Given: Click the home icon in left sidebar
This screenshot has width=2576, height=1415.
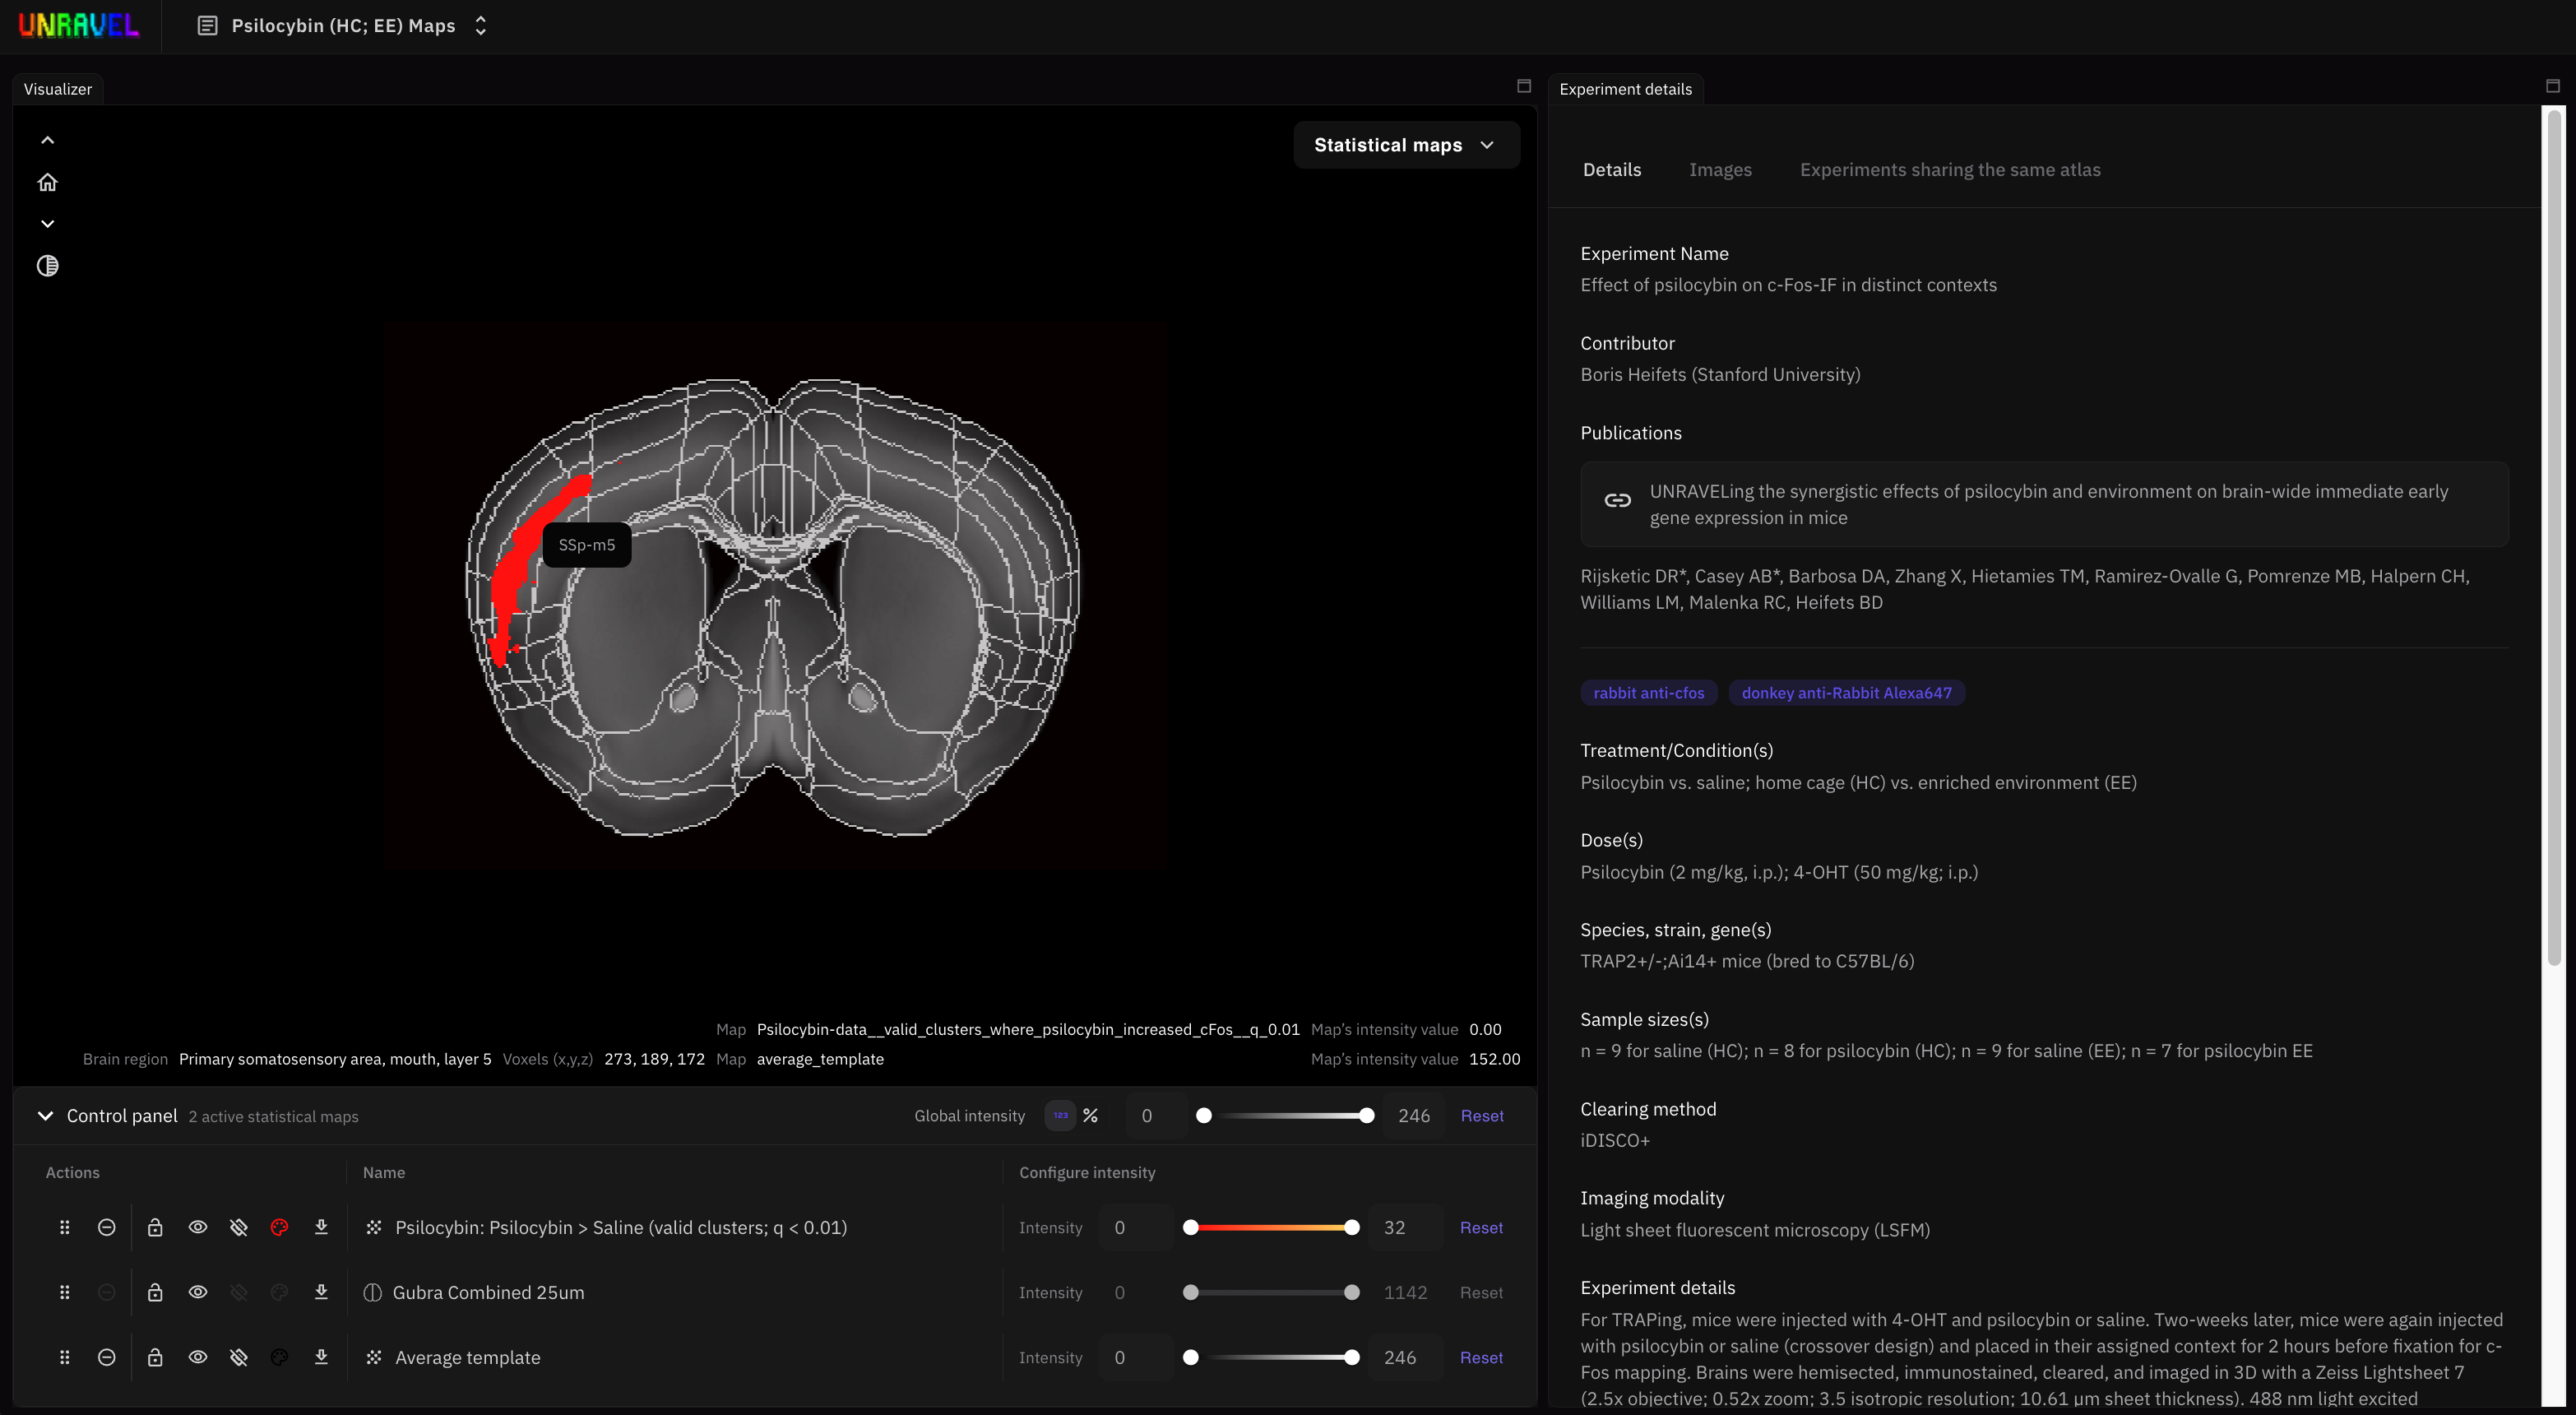Looking at the screenshot, I should (x=47, y=183).
